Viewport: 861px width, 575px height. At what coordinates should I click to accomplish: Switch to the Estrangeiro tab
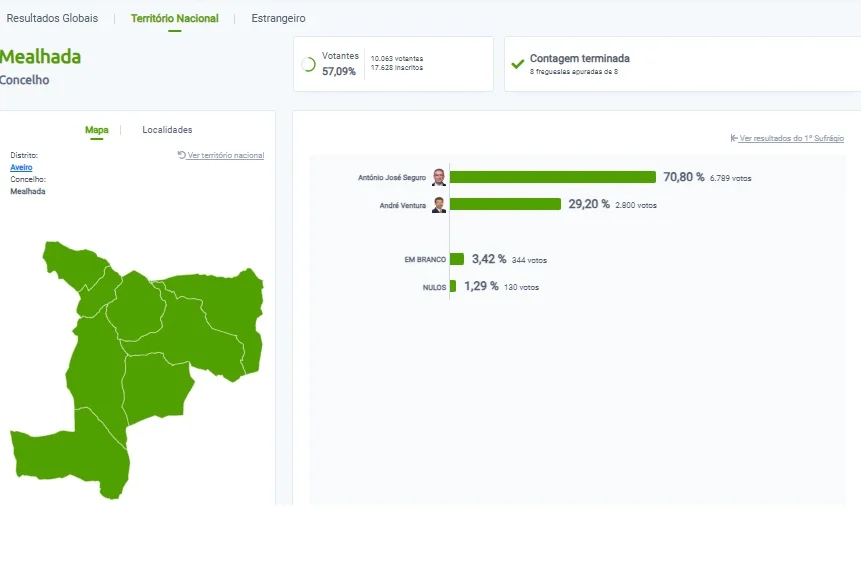pos(278,18)
